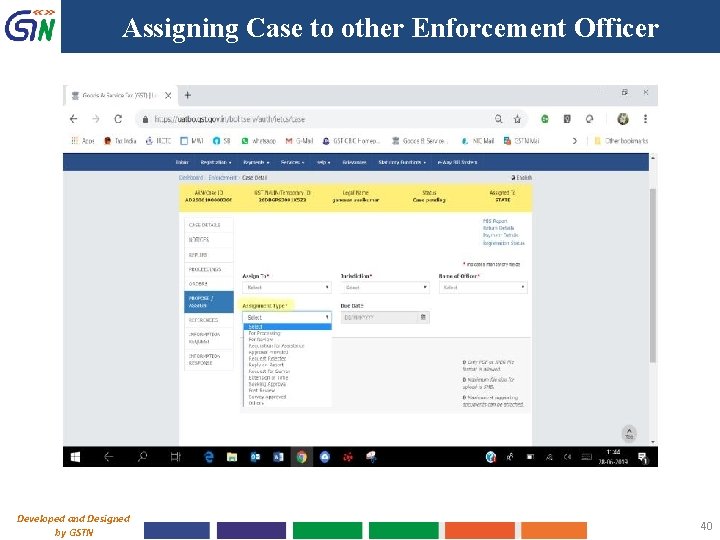Expand the Jurisdiction dropdown
The image size is (720, 540).
[x=385, y=287]
